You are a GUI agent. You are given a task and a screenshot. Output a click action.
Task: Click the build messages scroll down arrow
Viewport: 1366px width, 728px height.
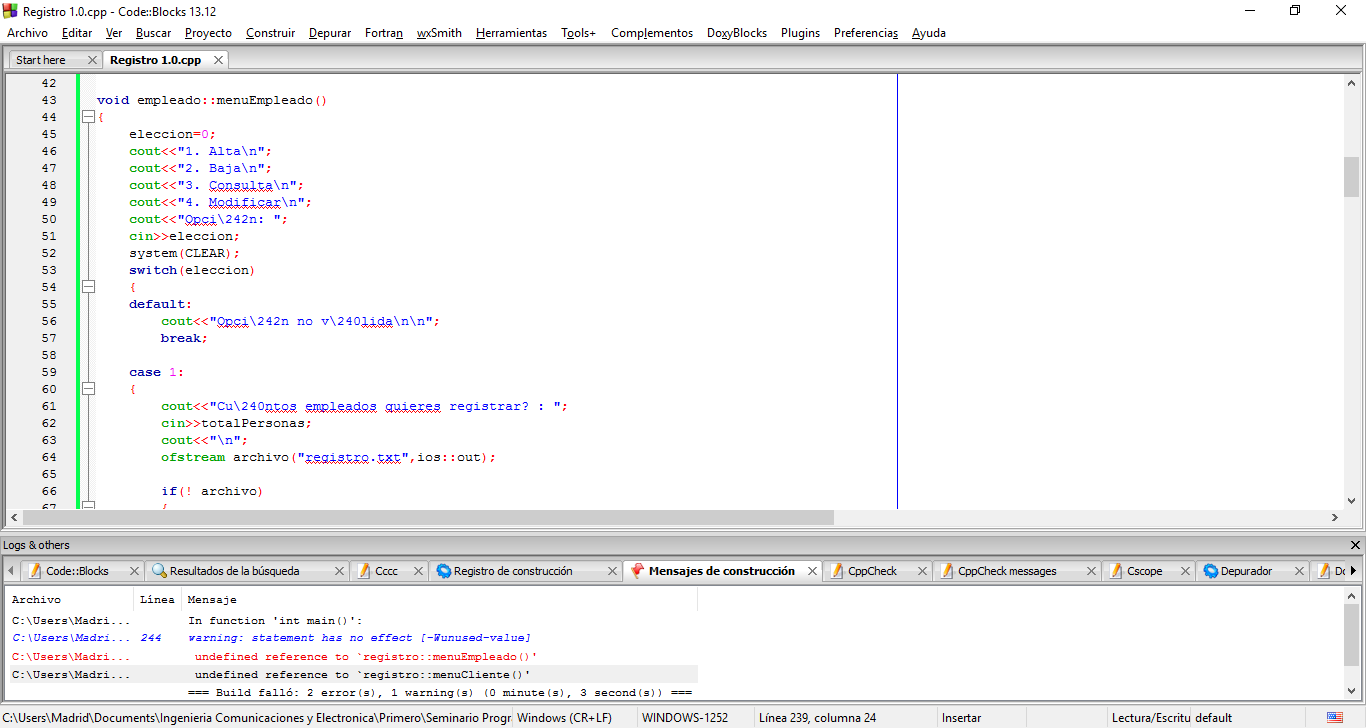coord(1353,693)
